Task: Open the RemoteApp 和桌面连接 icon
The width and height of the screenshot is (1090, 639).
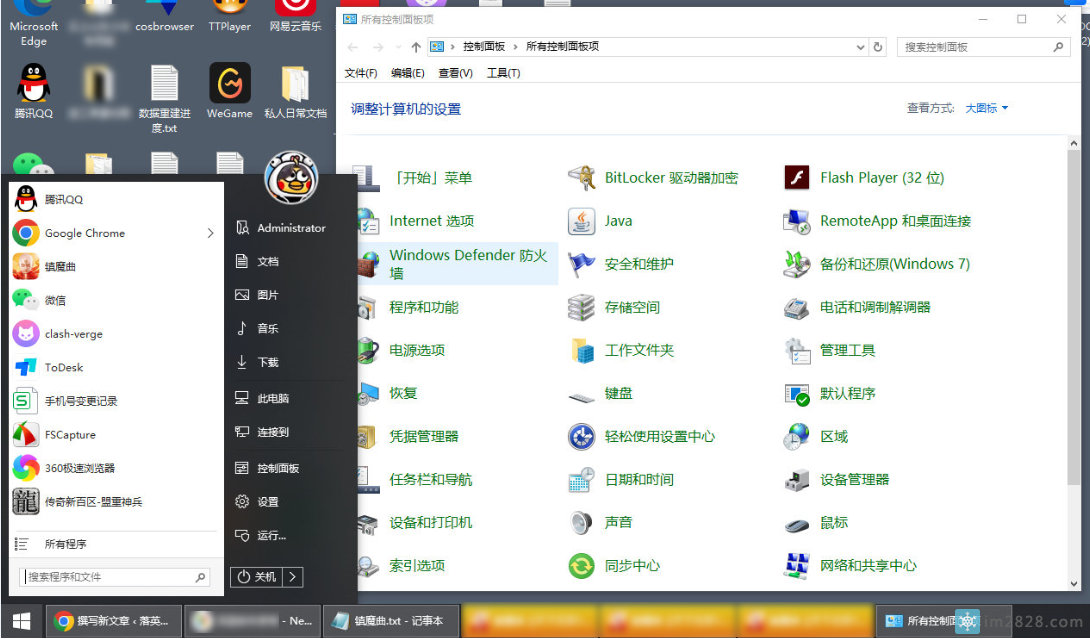Action: [x=797, y=221]
